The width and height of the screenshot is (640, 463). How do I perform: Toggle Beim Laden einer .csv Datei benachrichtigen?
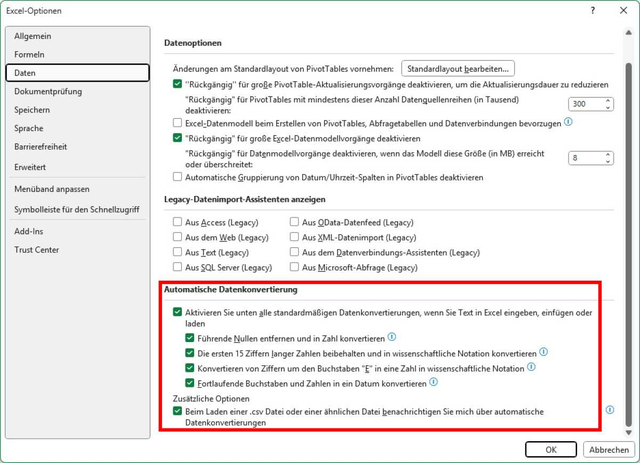click(177, 411)
